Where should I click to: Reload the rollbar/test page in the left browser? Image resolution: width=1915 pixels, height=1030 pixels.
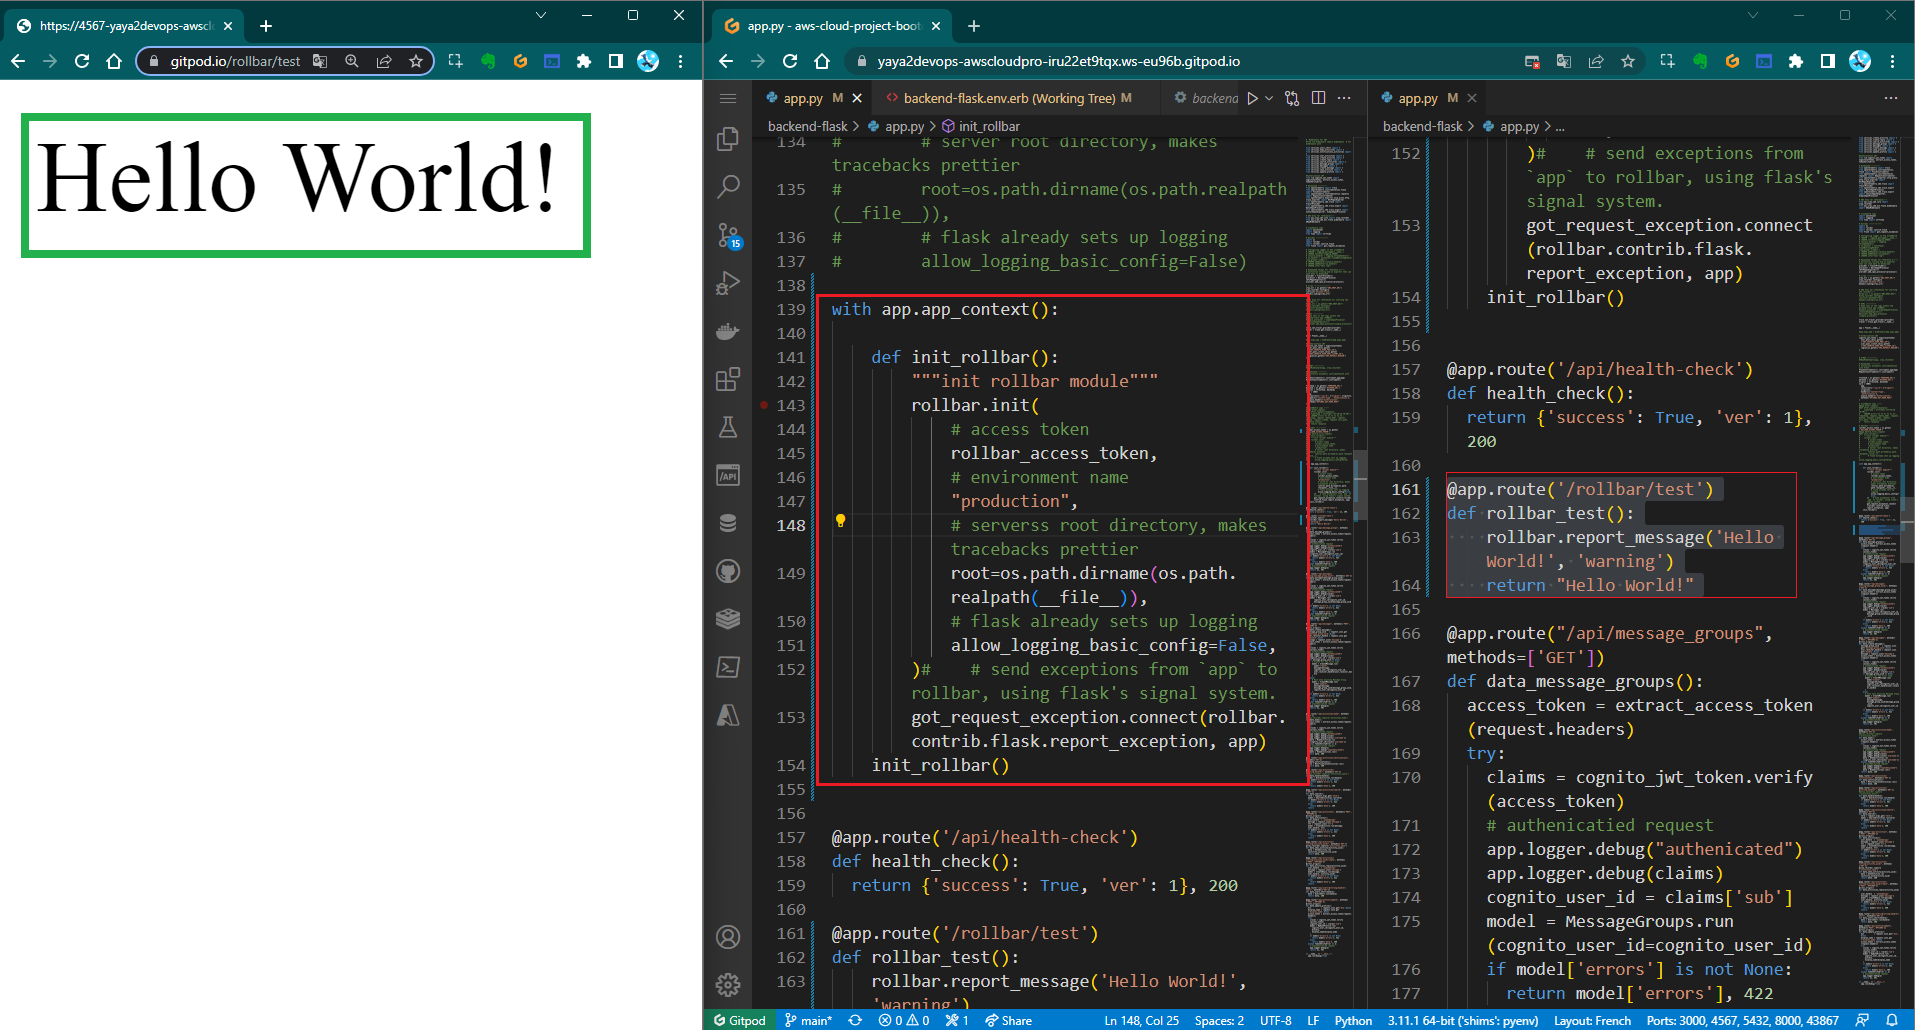coord(82,61)
